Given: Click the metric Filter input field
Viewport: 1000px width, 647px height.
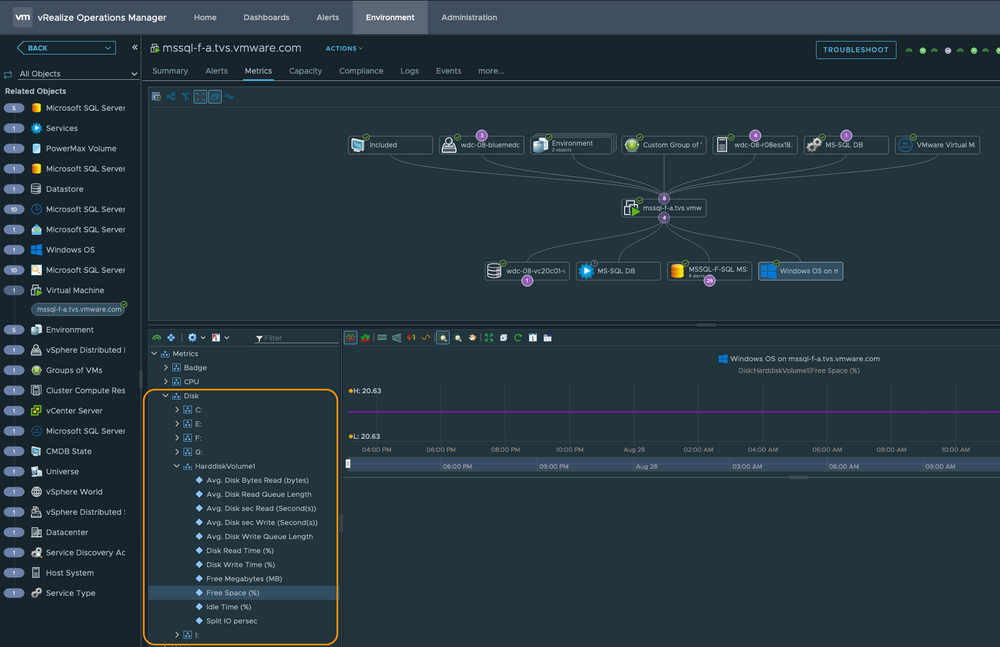Looking at the screenshot, I should point(297,338).
